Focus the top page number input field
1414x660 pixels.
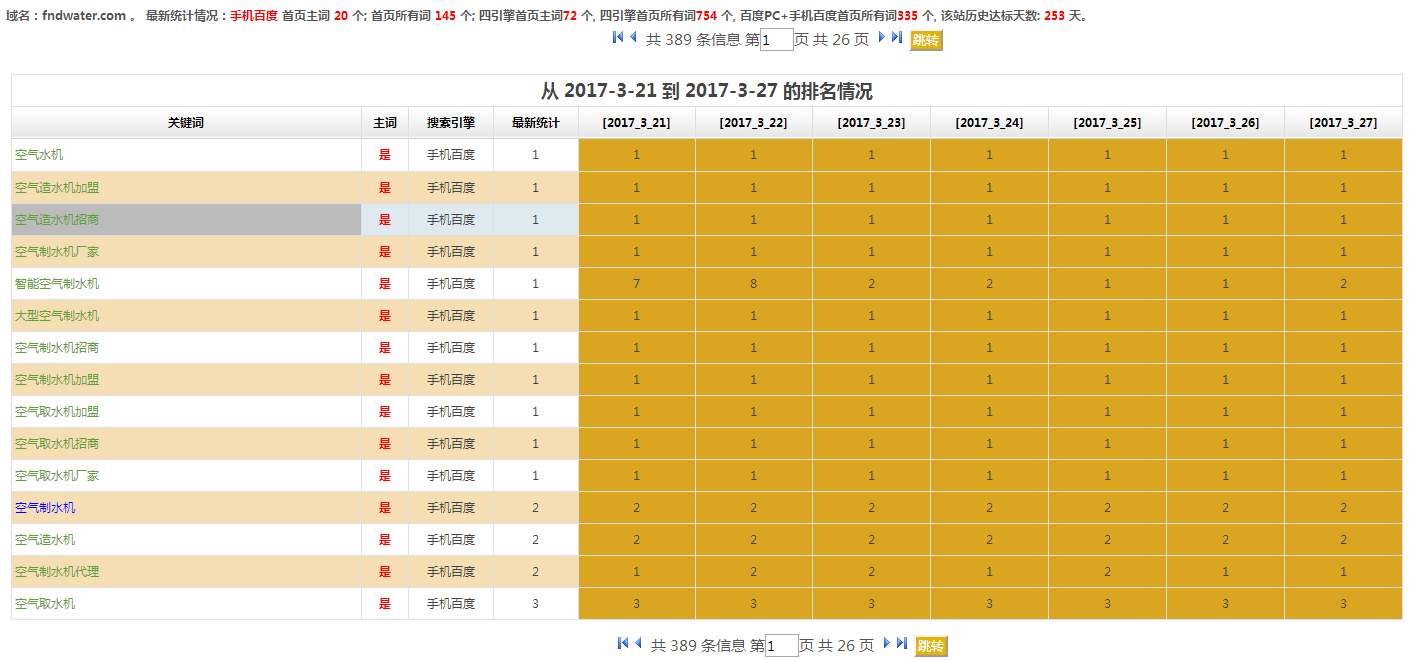click(x=776, y=40)
